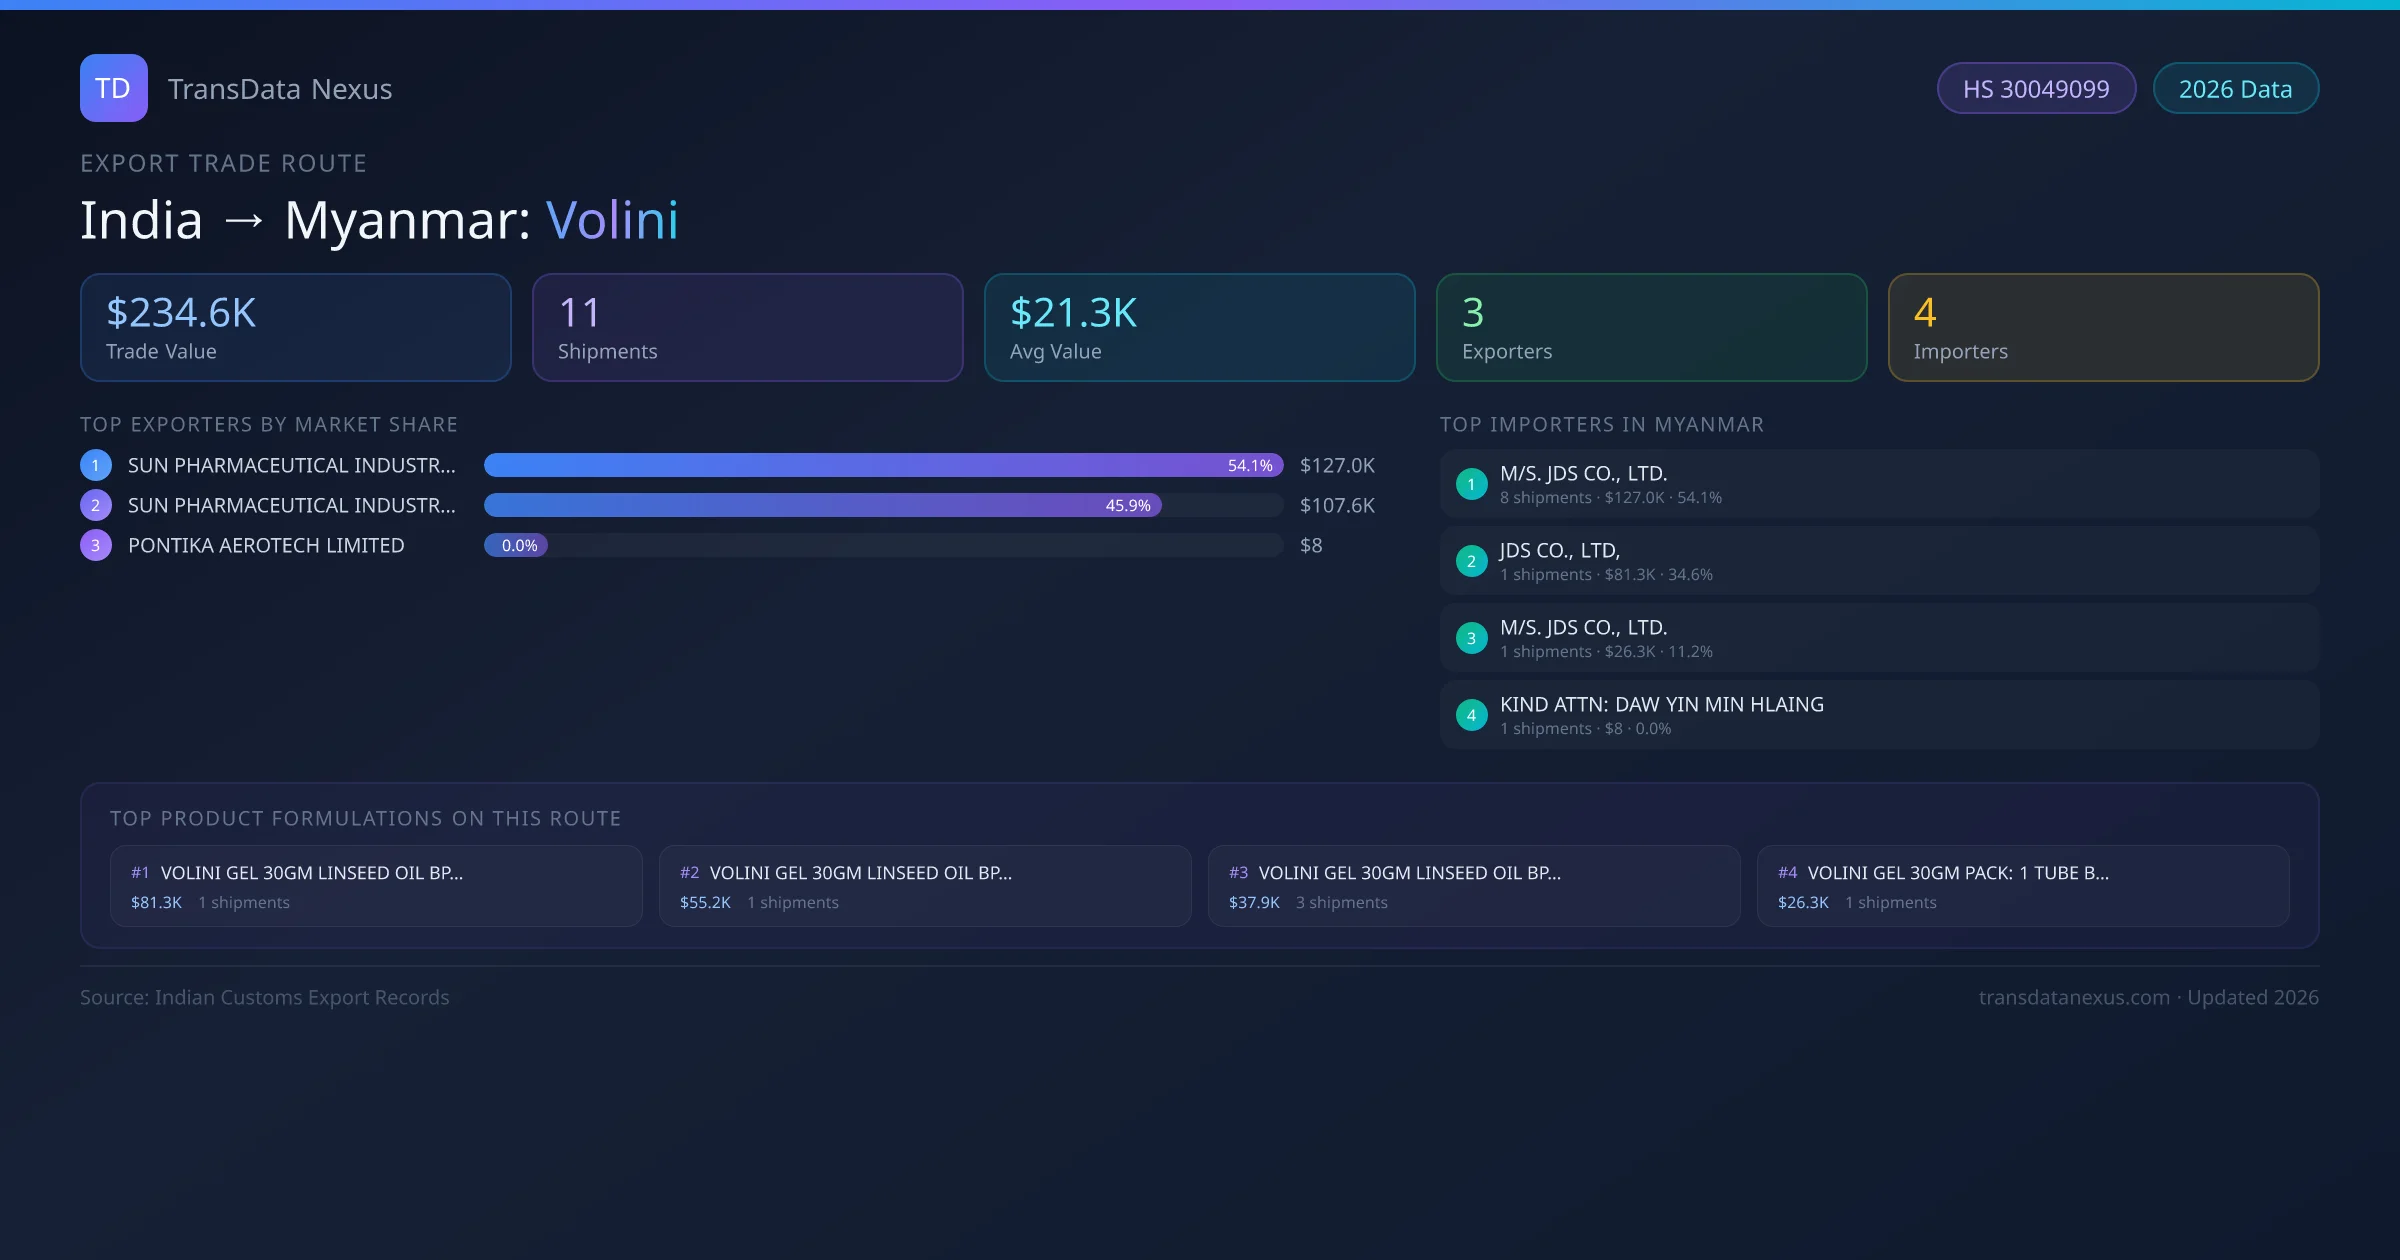2400x1260 pixels.
Task: Click the 2026 Data pill
Action: (2235, 89)
